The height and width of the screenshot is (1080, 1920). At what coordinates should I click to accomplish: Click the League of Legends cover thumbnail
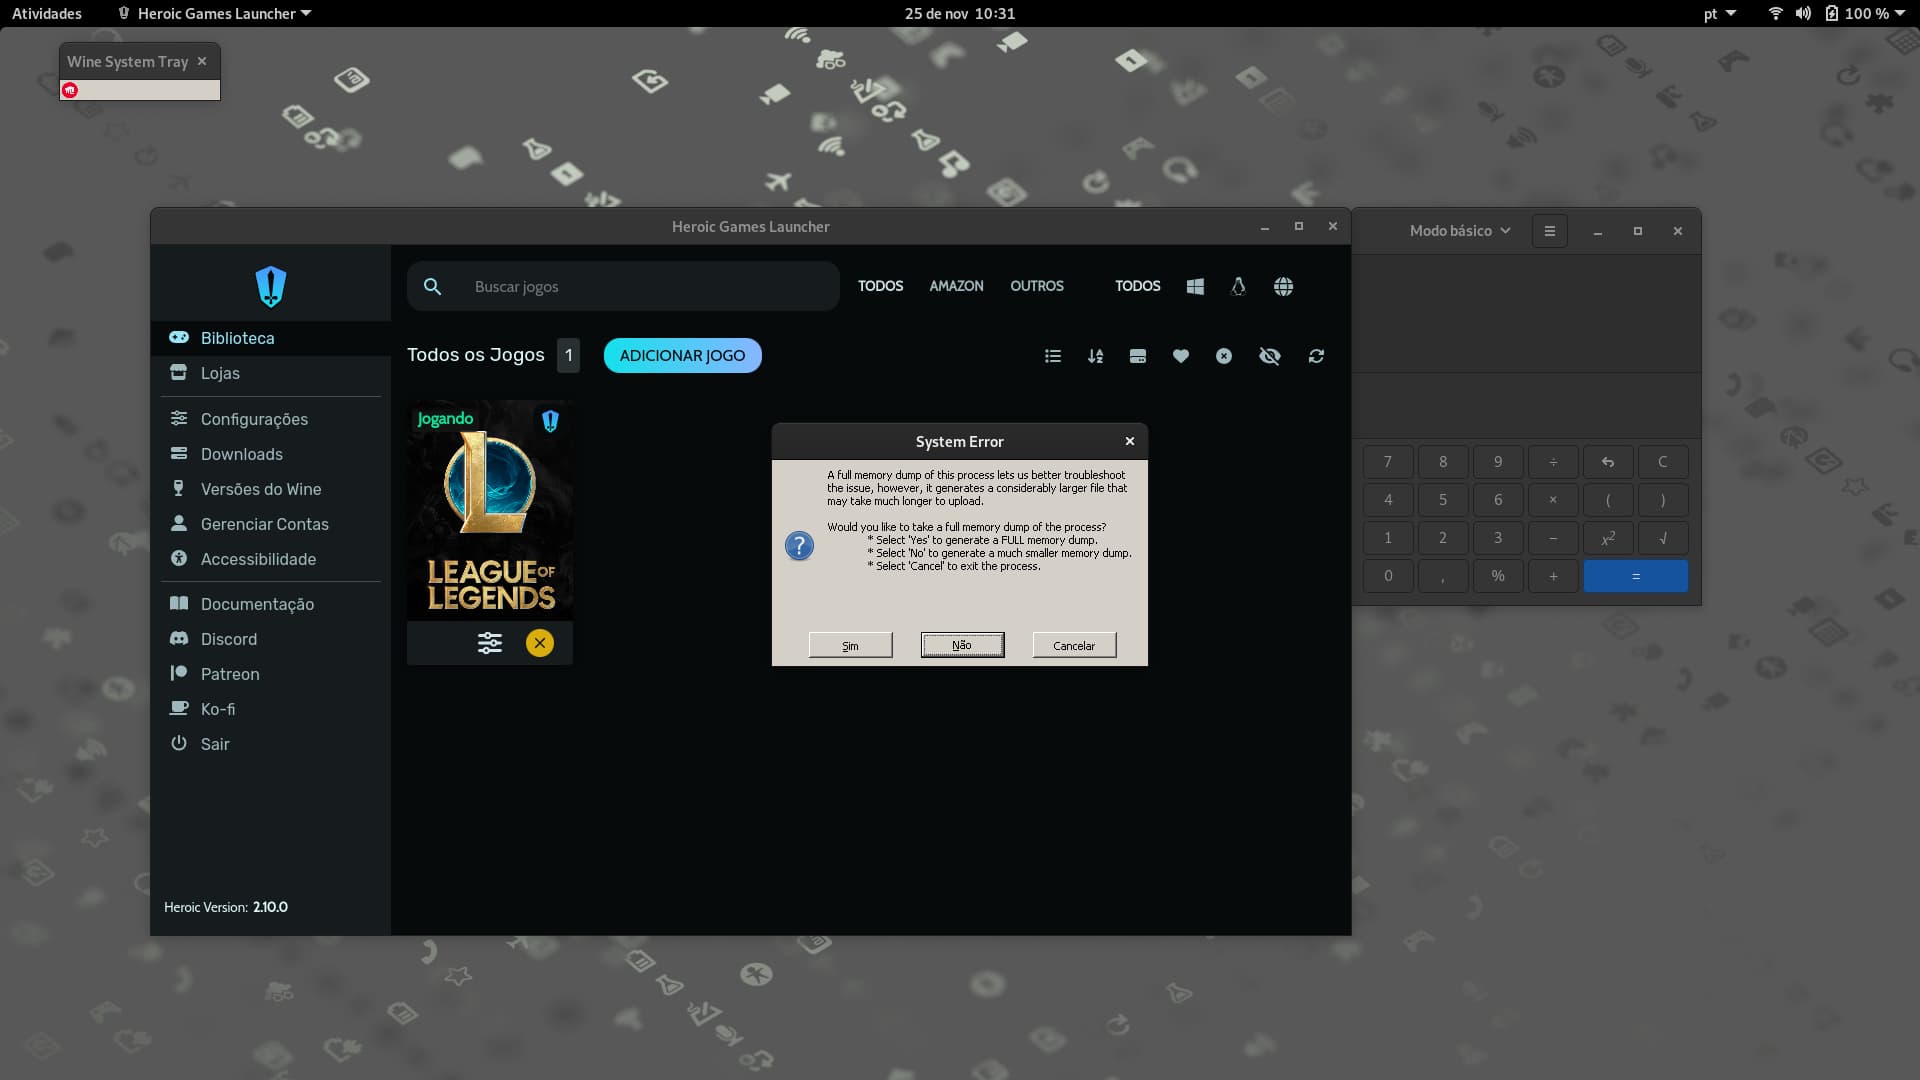[x=490, y=510]
